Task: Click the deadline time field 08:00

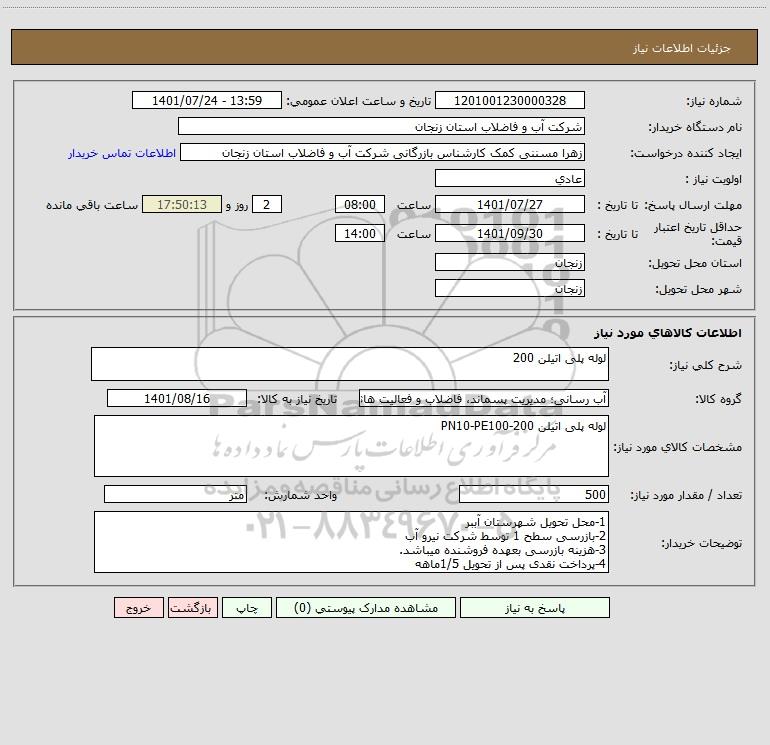Action: [x=359, y=205]
